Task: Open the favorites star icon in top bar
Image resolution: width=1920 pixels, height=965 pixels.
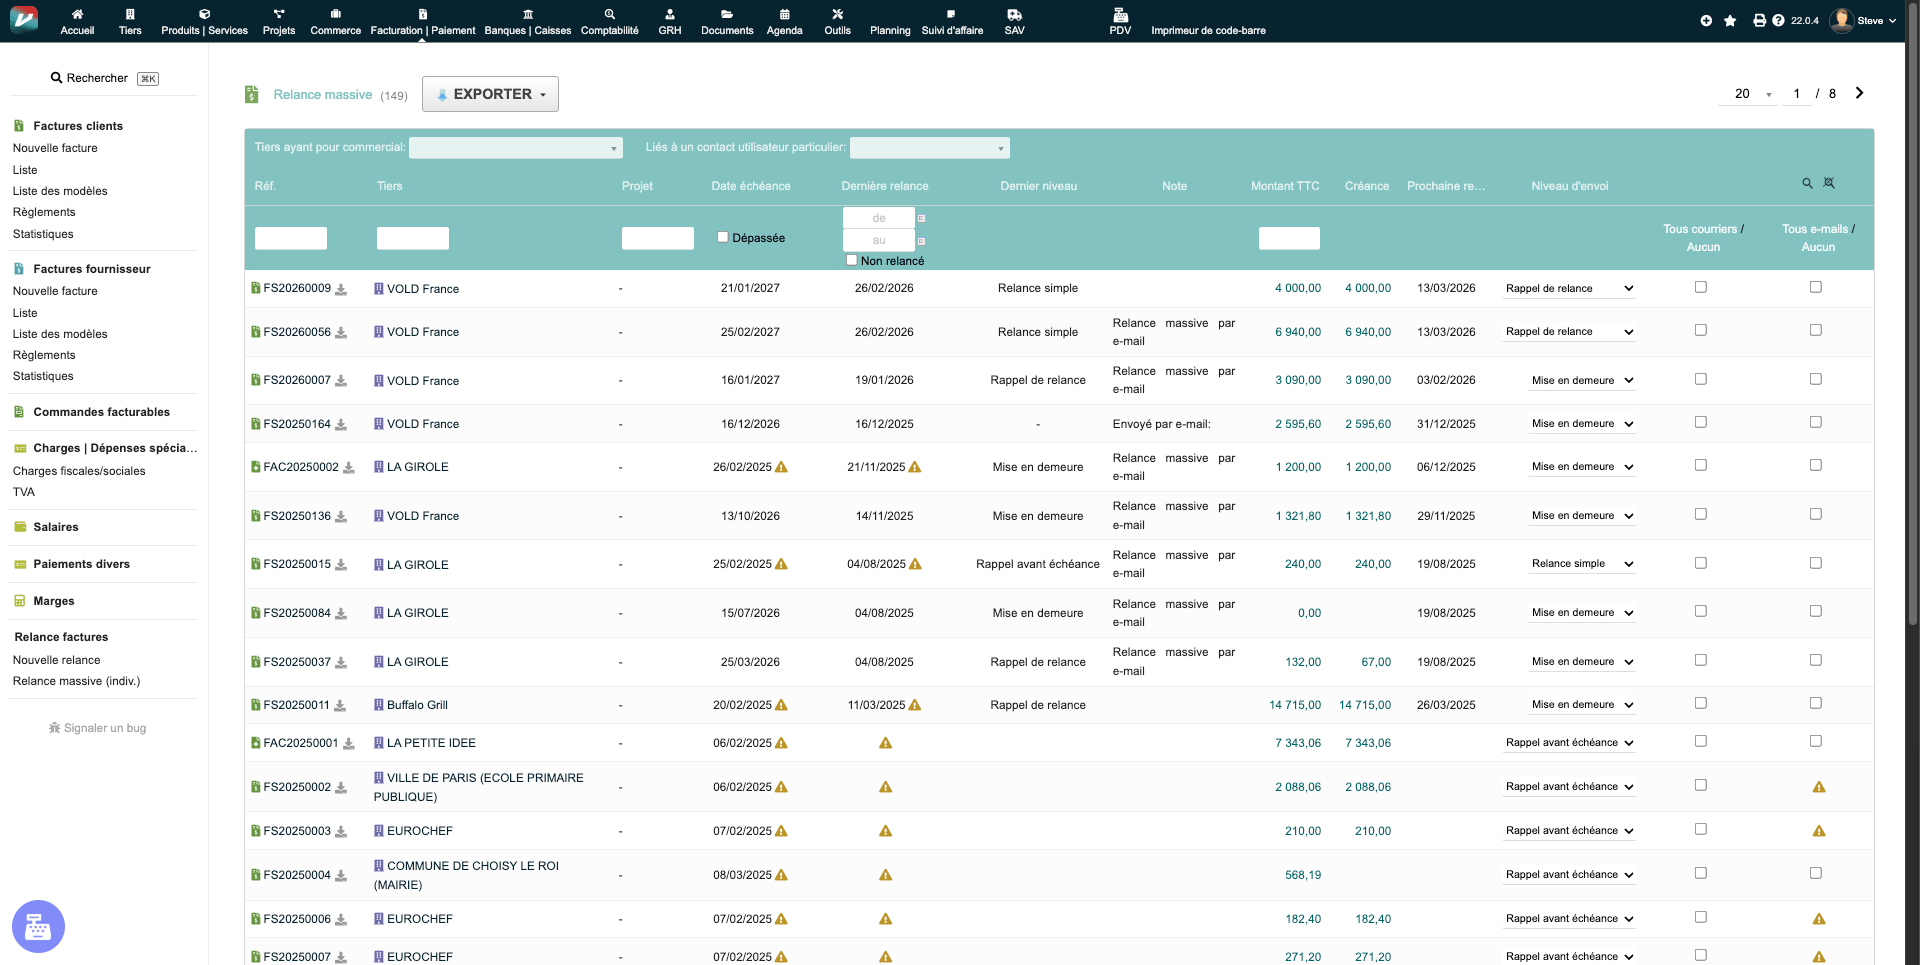Action: point(1730,21)
